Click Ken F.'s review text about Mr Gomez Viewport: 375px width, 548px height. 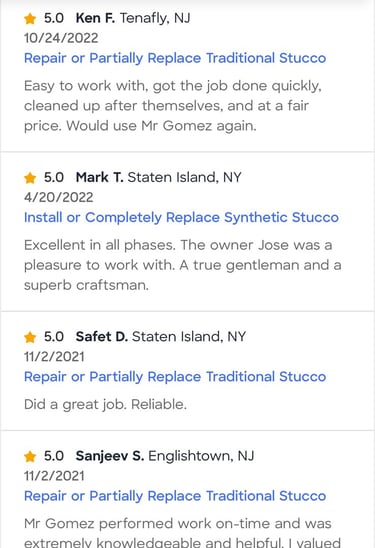coord(173,106)
